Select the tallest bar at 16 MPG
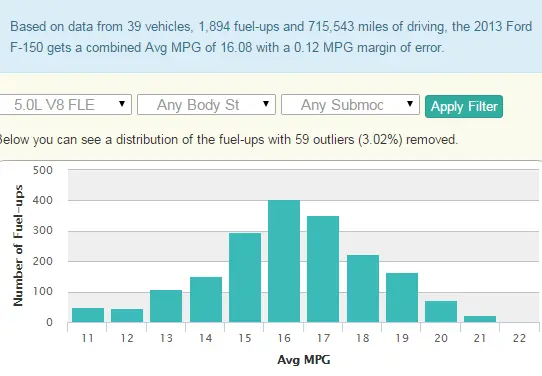The image size is (542, 376). point(284,261)
